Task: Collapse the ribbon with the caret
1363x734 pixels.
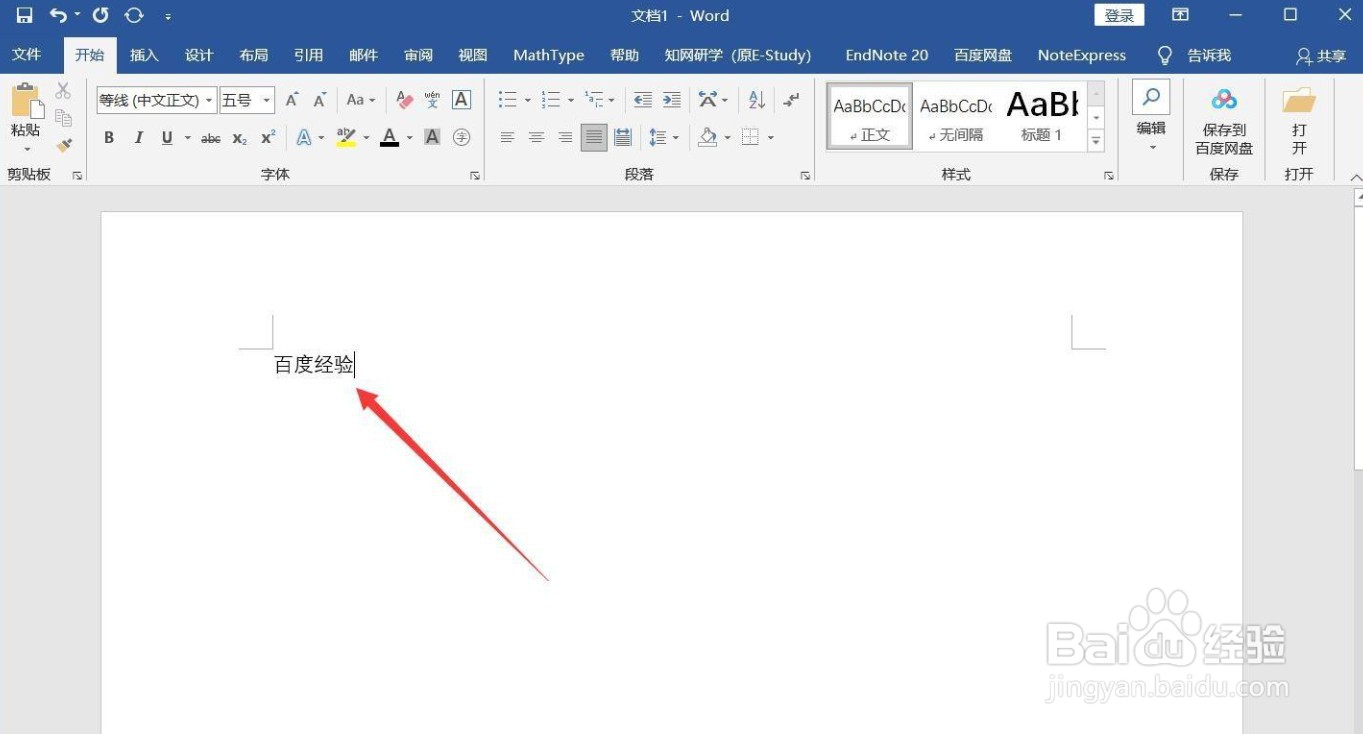Action: pos(1355,177)
